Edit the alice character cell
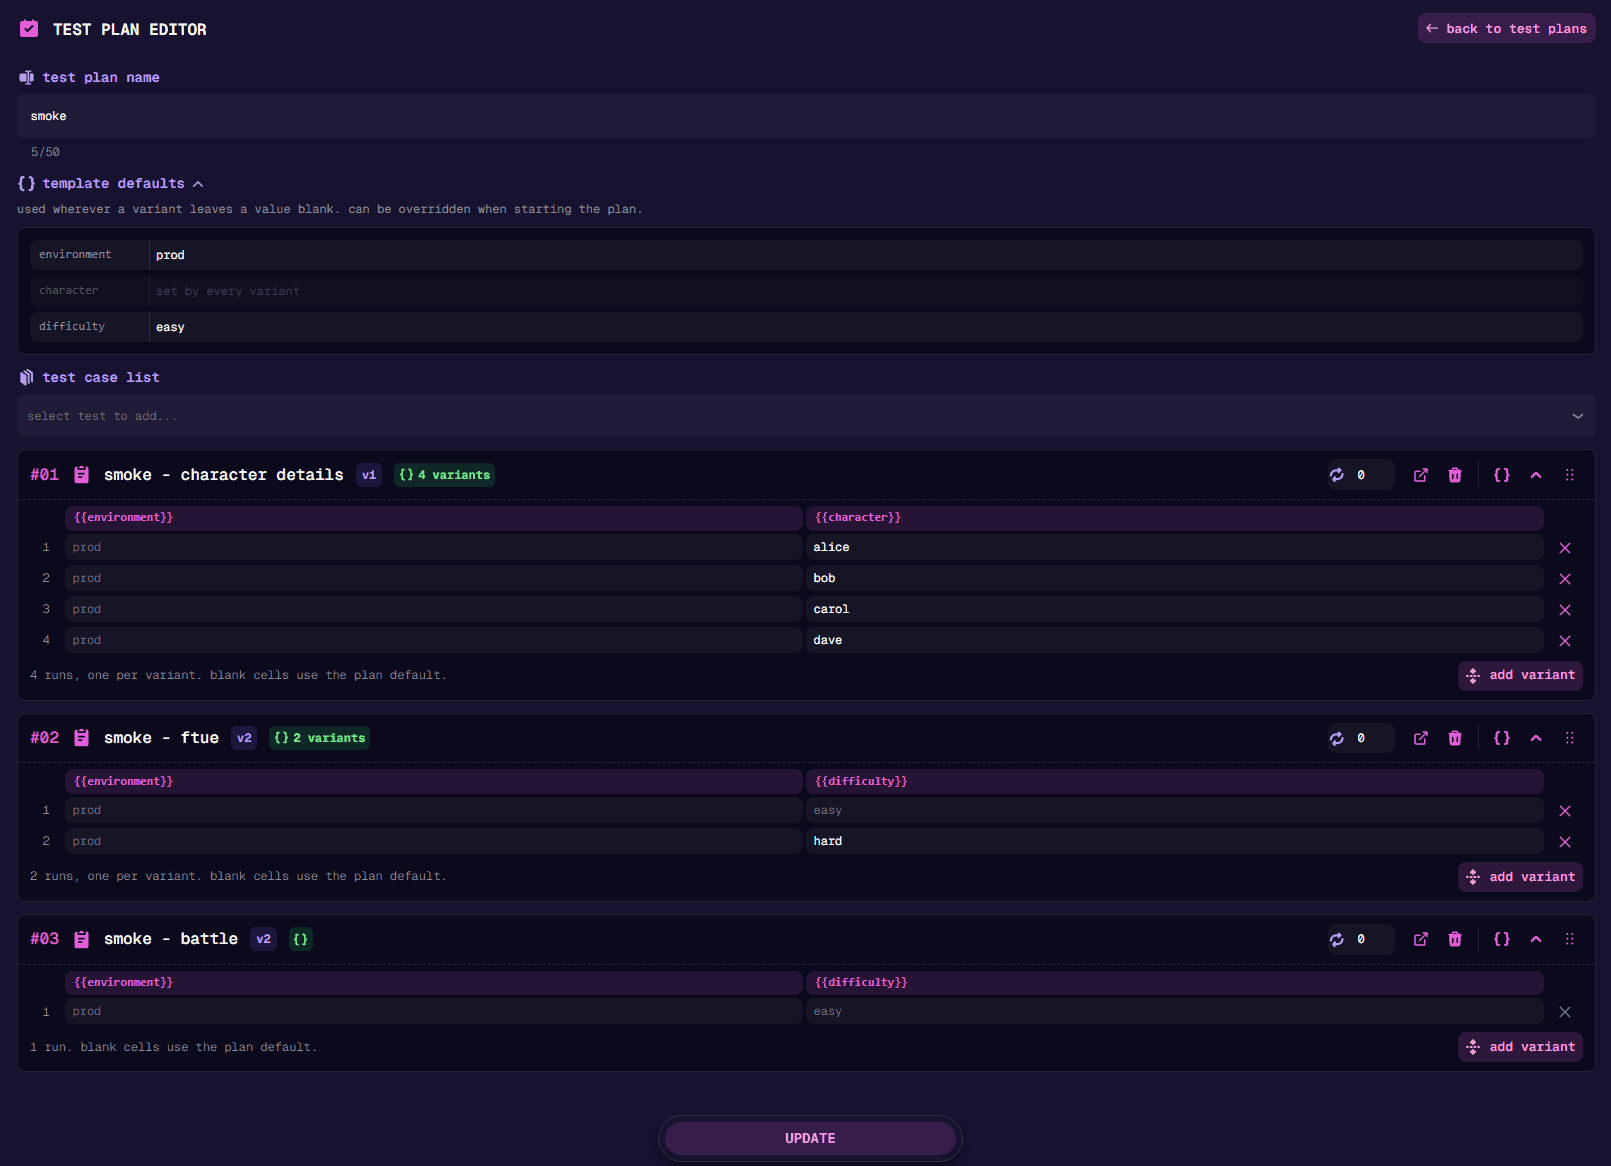Viewport: 1611px width, 1166px height. click(x=1175, y=547)
